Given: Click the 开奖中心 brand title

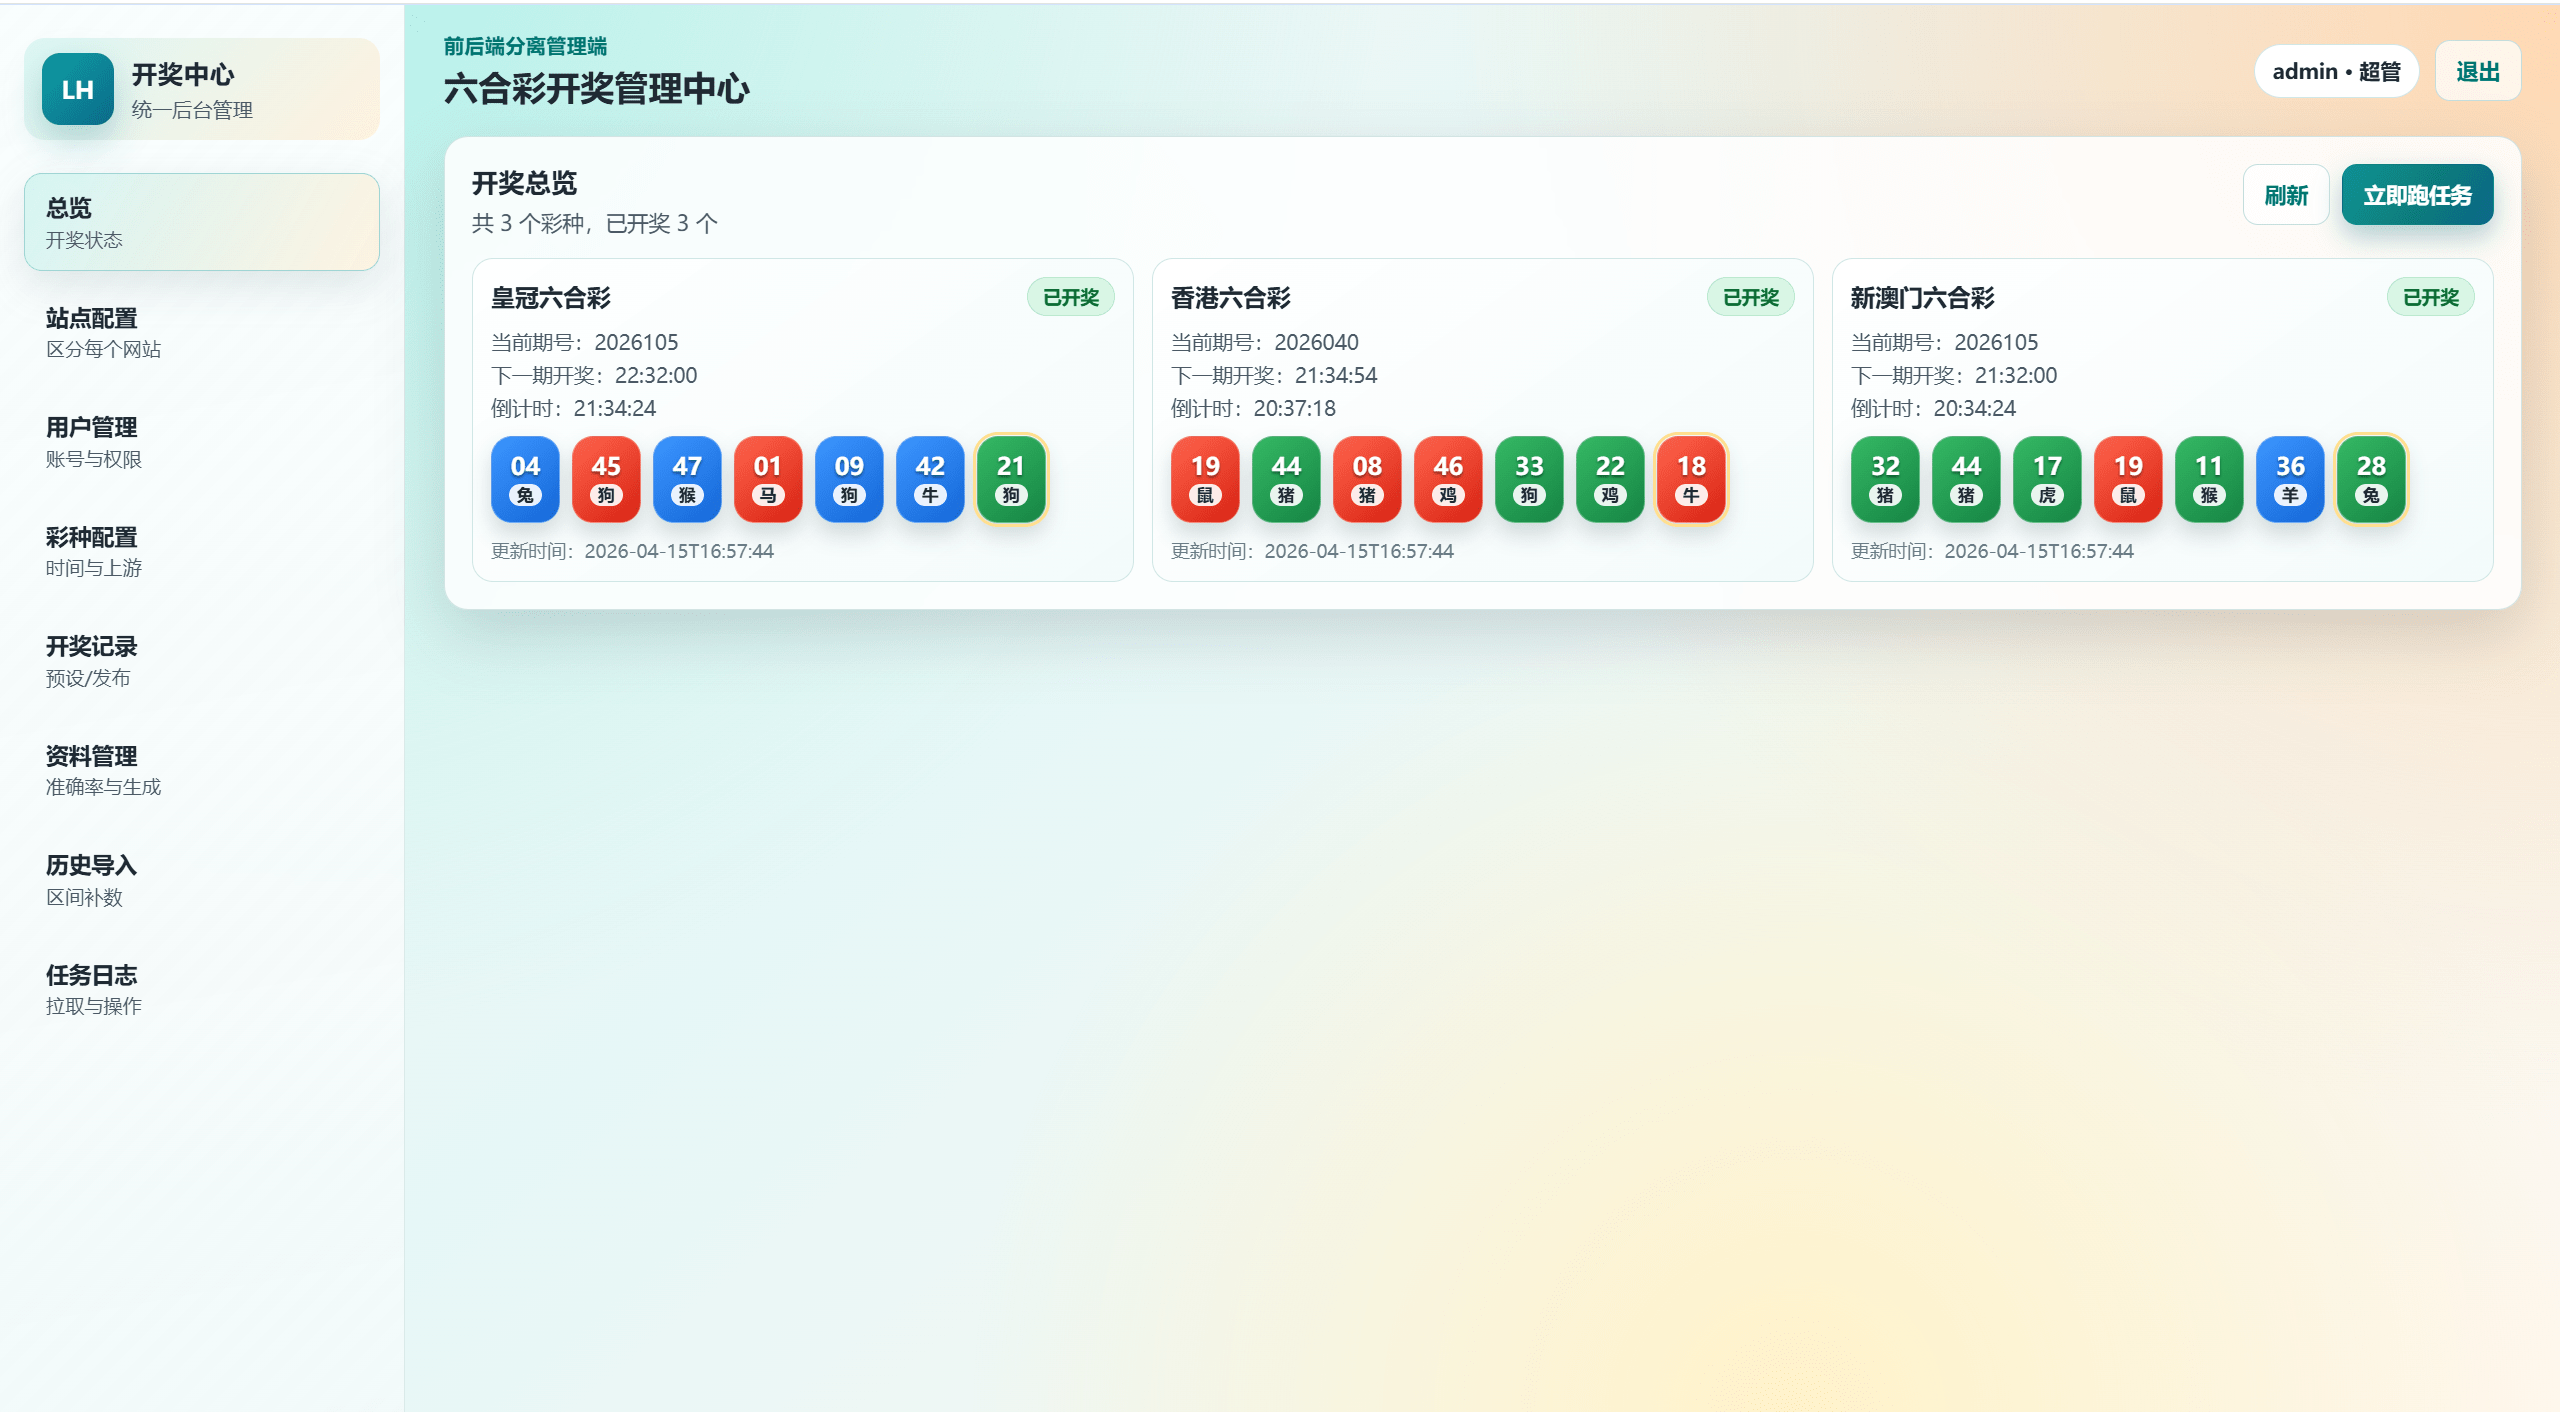Looking at the screenshot, I should point(183,74).
